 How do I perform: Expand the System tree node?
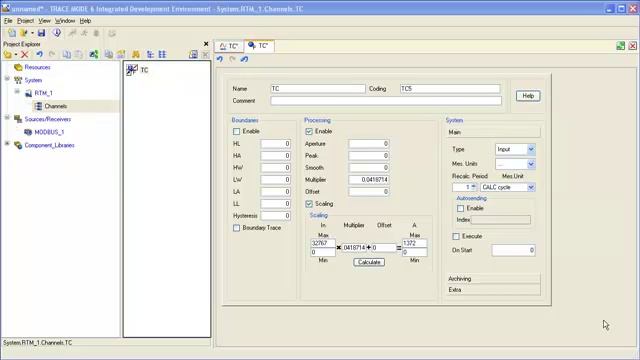click(x=7, y=78)
